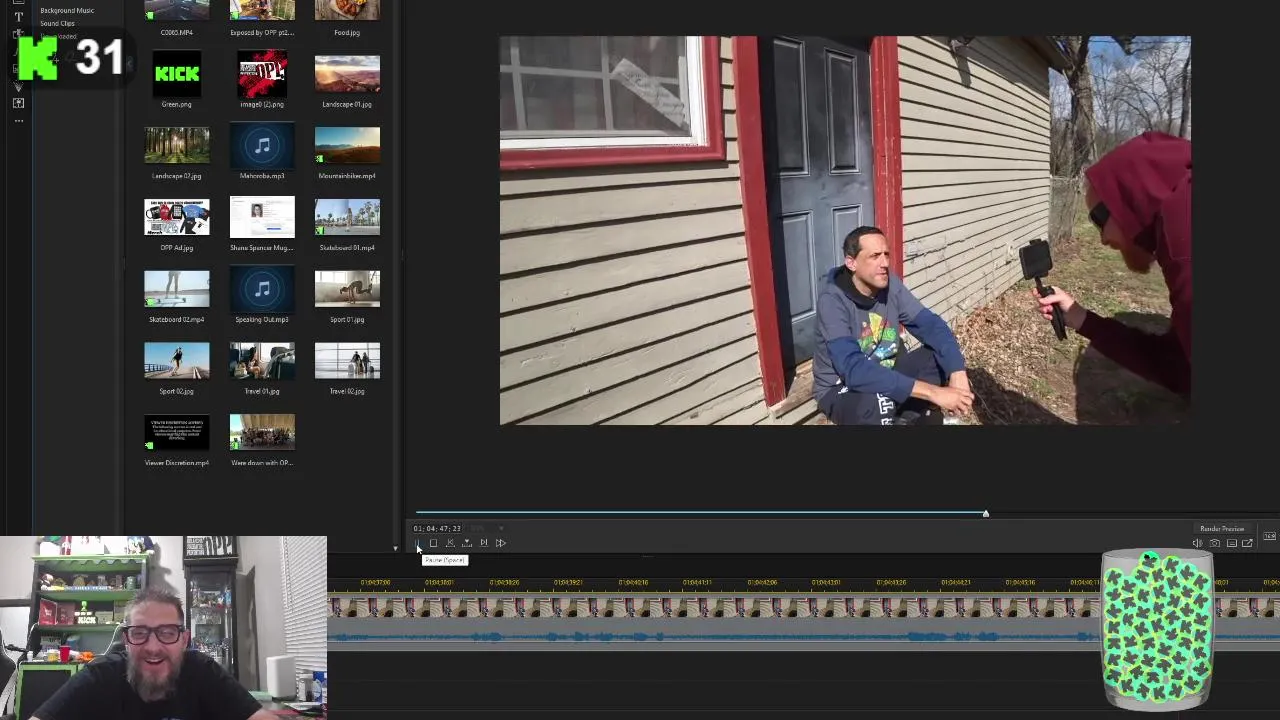Click the fast forward button
The height and width of the screenshot is (720, 1280).
pos(501,543)
